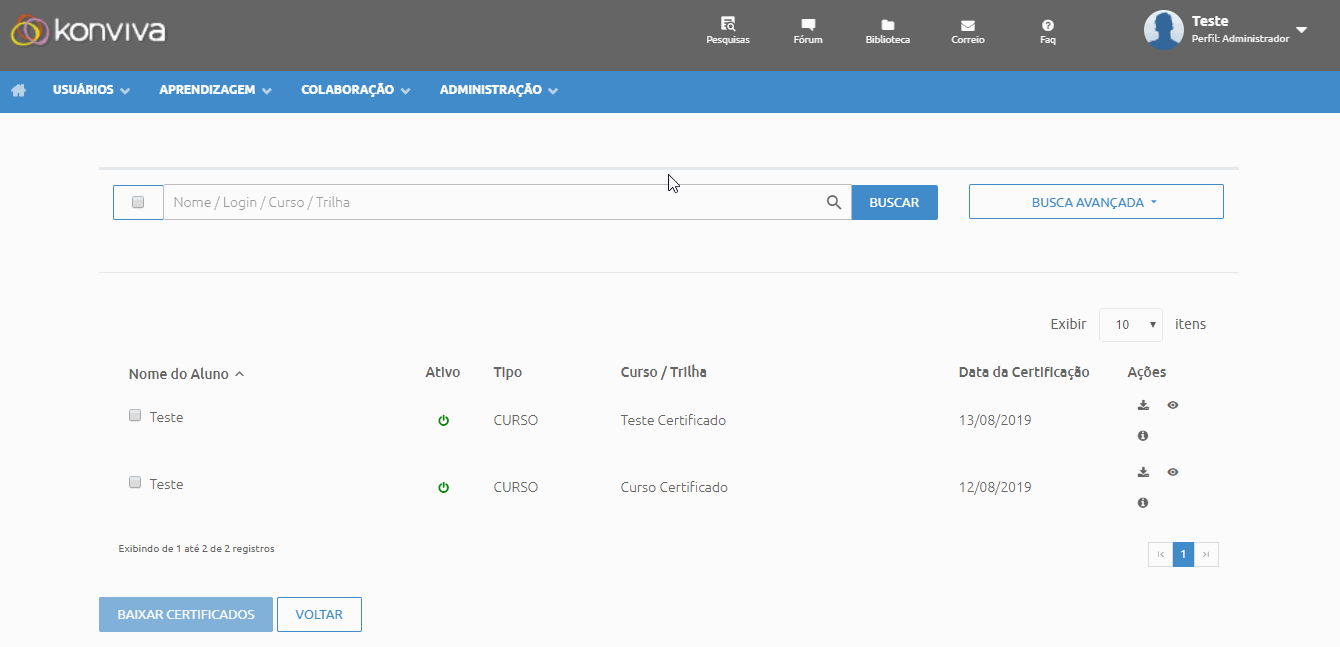Check the select-all box beside search field
Screen dimensions: 1340x647
point(138,202)
